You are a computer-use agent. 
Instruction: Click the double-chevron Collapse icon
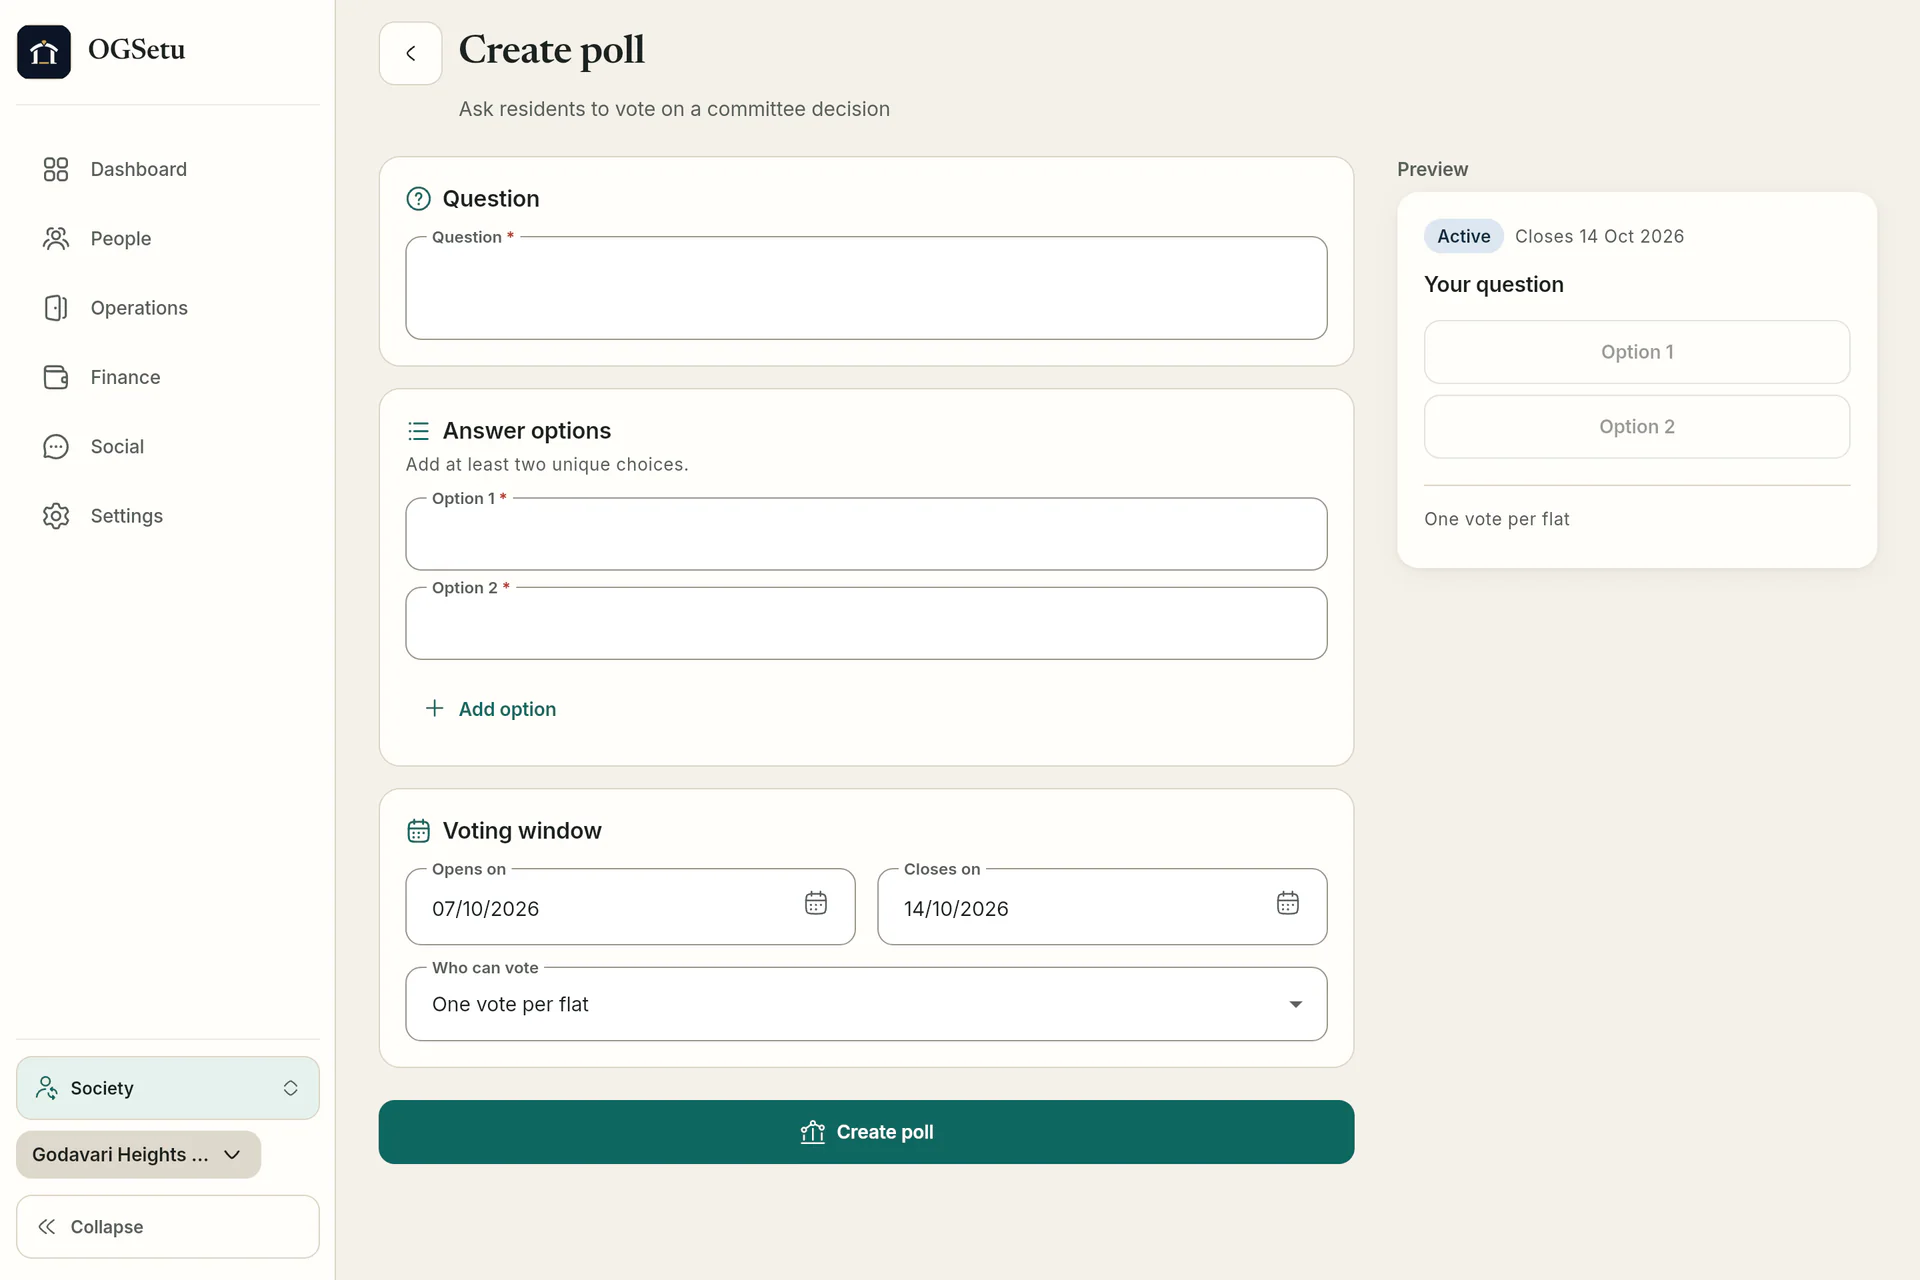pos(47,1226)
